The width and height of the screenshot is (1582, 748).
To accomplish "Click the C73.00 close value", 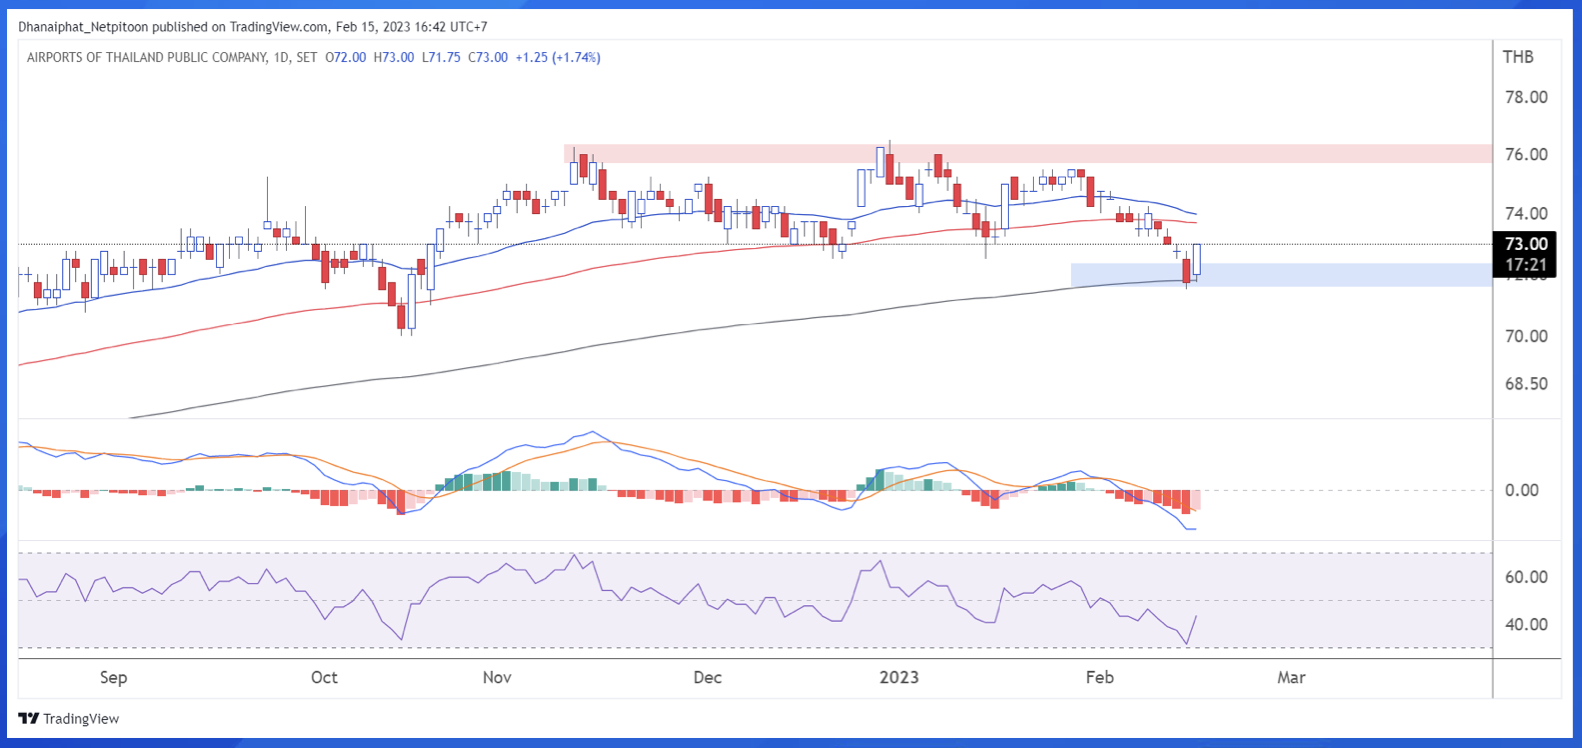I will [487, 57].
